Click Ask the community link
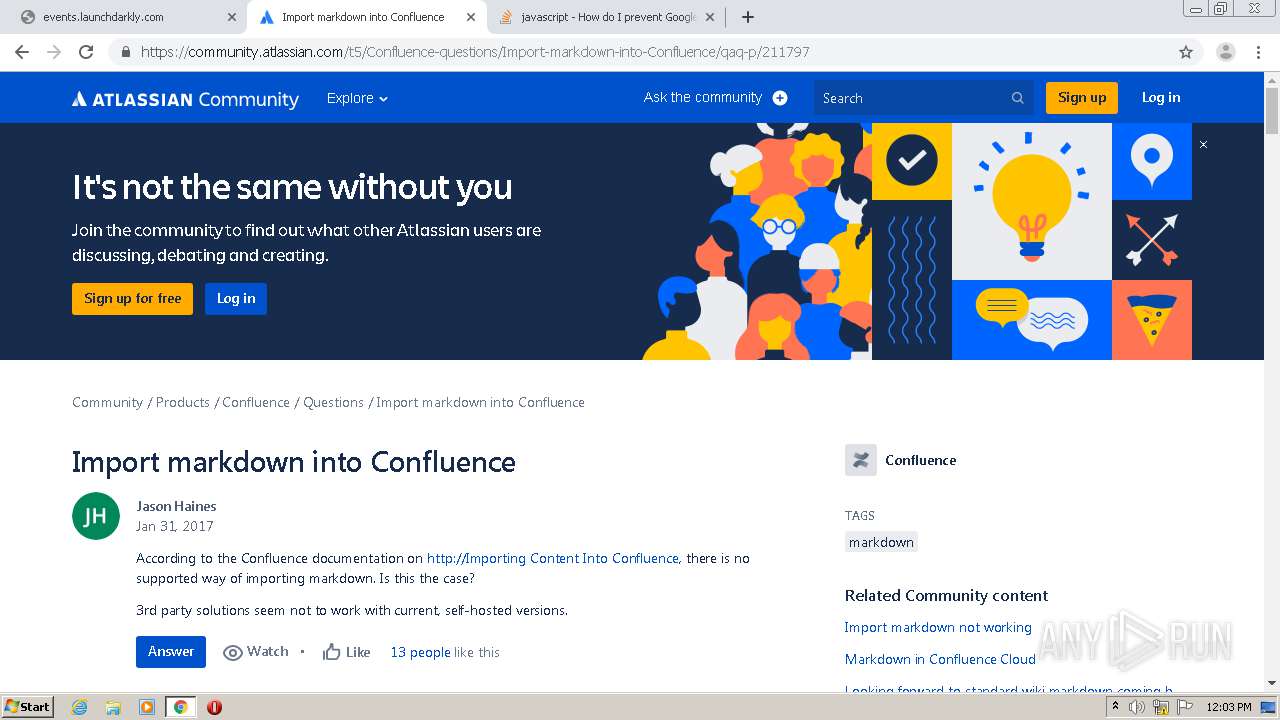1280x720 pixels. pyautogui.click(x=703, y=97)
